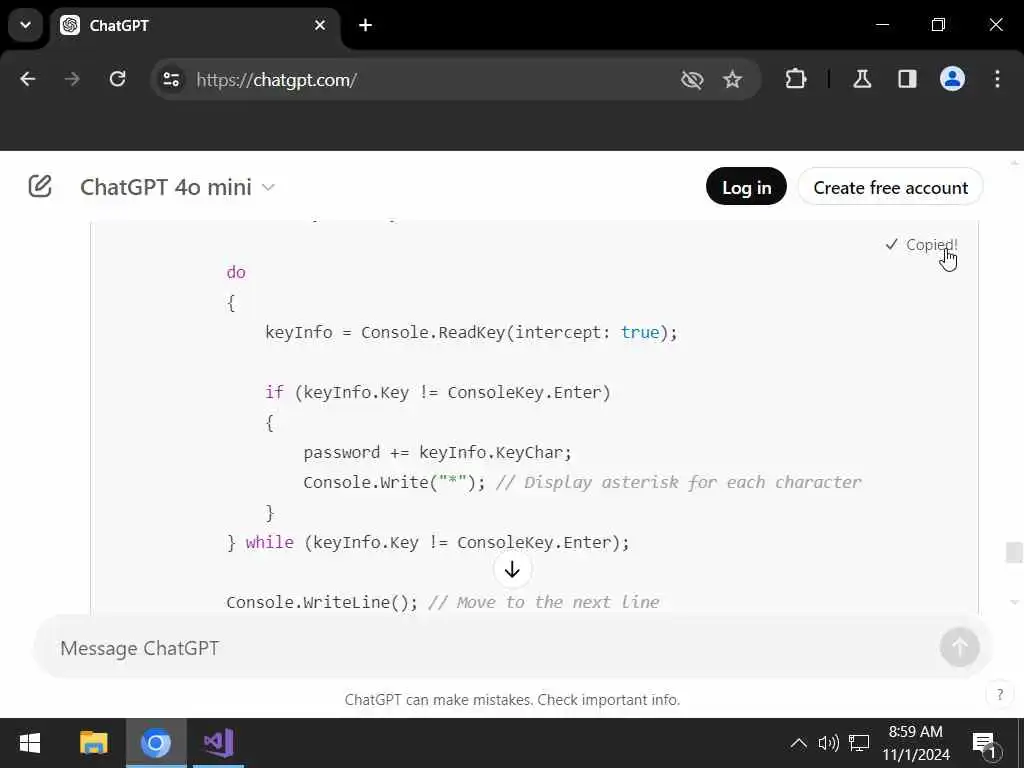Click the 'password += keyInfo.KeyChar;' line
Image resolution: width=1024 pixels, height=768 pixels.
(438, 453)
